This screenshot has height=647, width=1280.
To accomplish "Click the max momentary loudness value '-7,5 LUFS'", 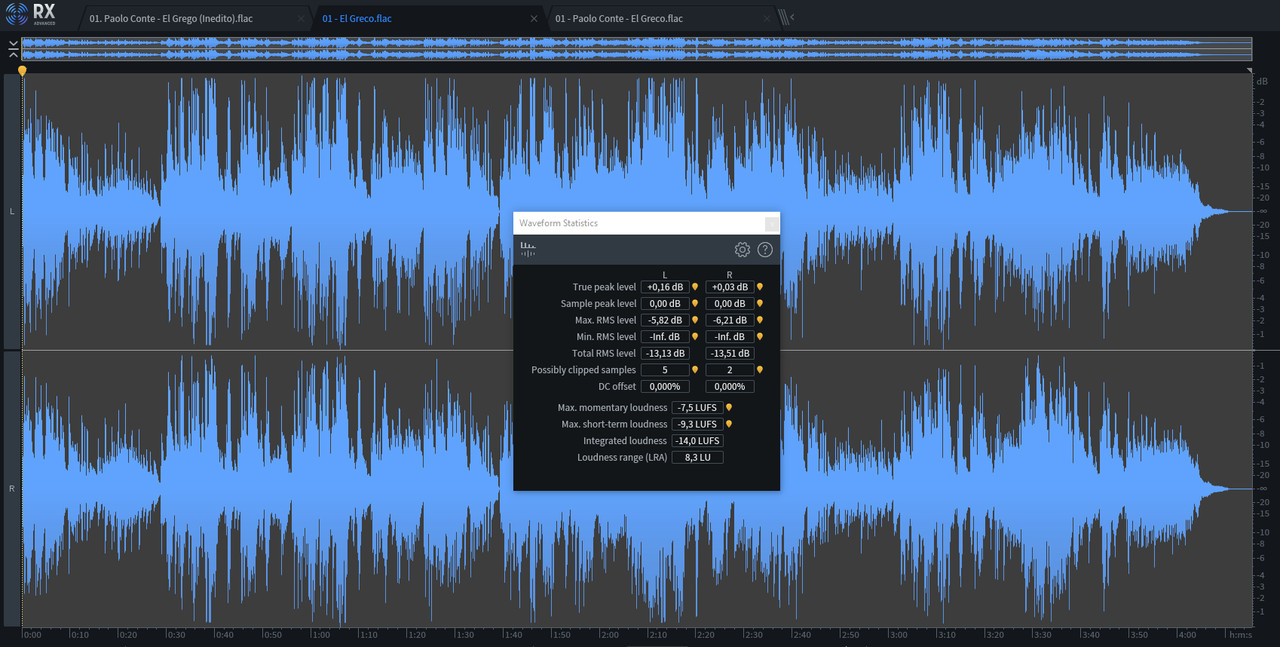I will tap(697, 408).
